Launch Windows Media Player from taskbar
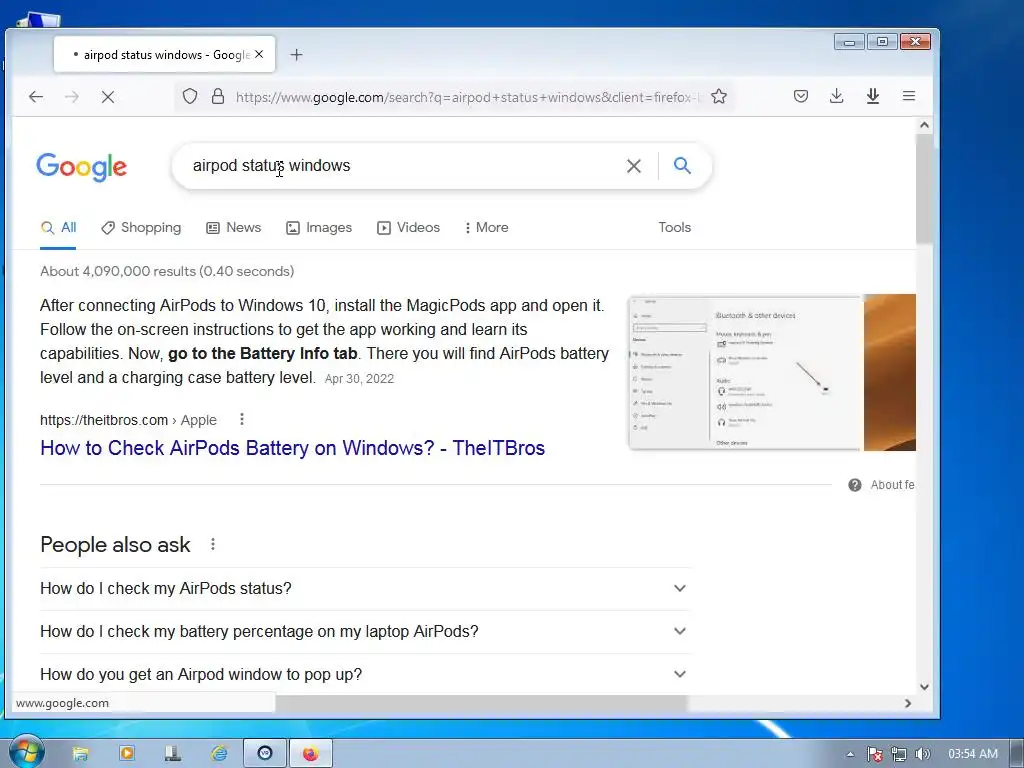This screenshot has height=768, width=1024. (127, 754)
